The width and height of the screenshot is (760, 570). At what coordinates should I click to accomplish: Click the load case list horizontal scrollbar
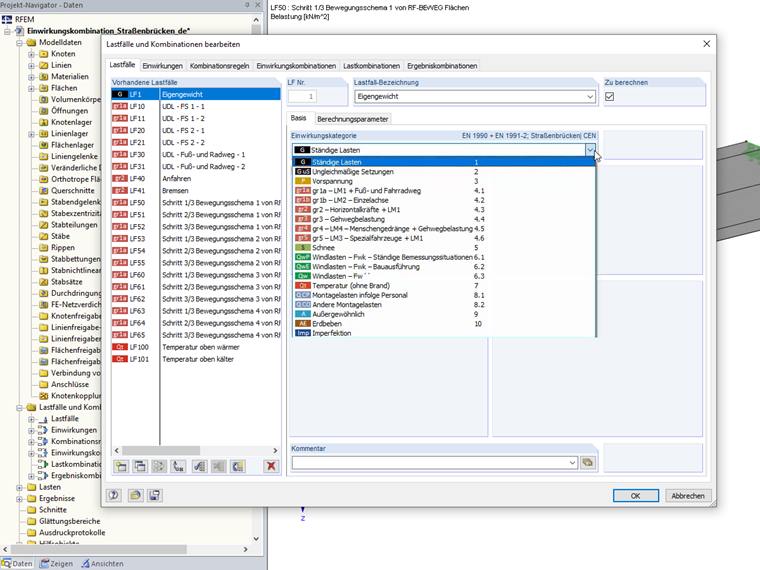pos(161,450)
